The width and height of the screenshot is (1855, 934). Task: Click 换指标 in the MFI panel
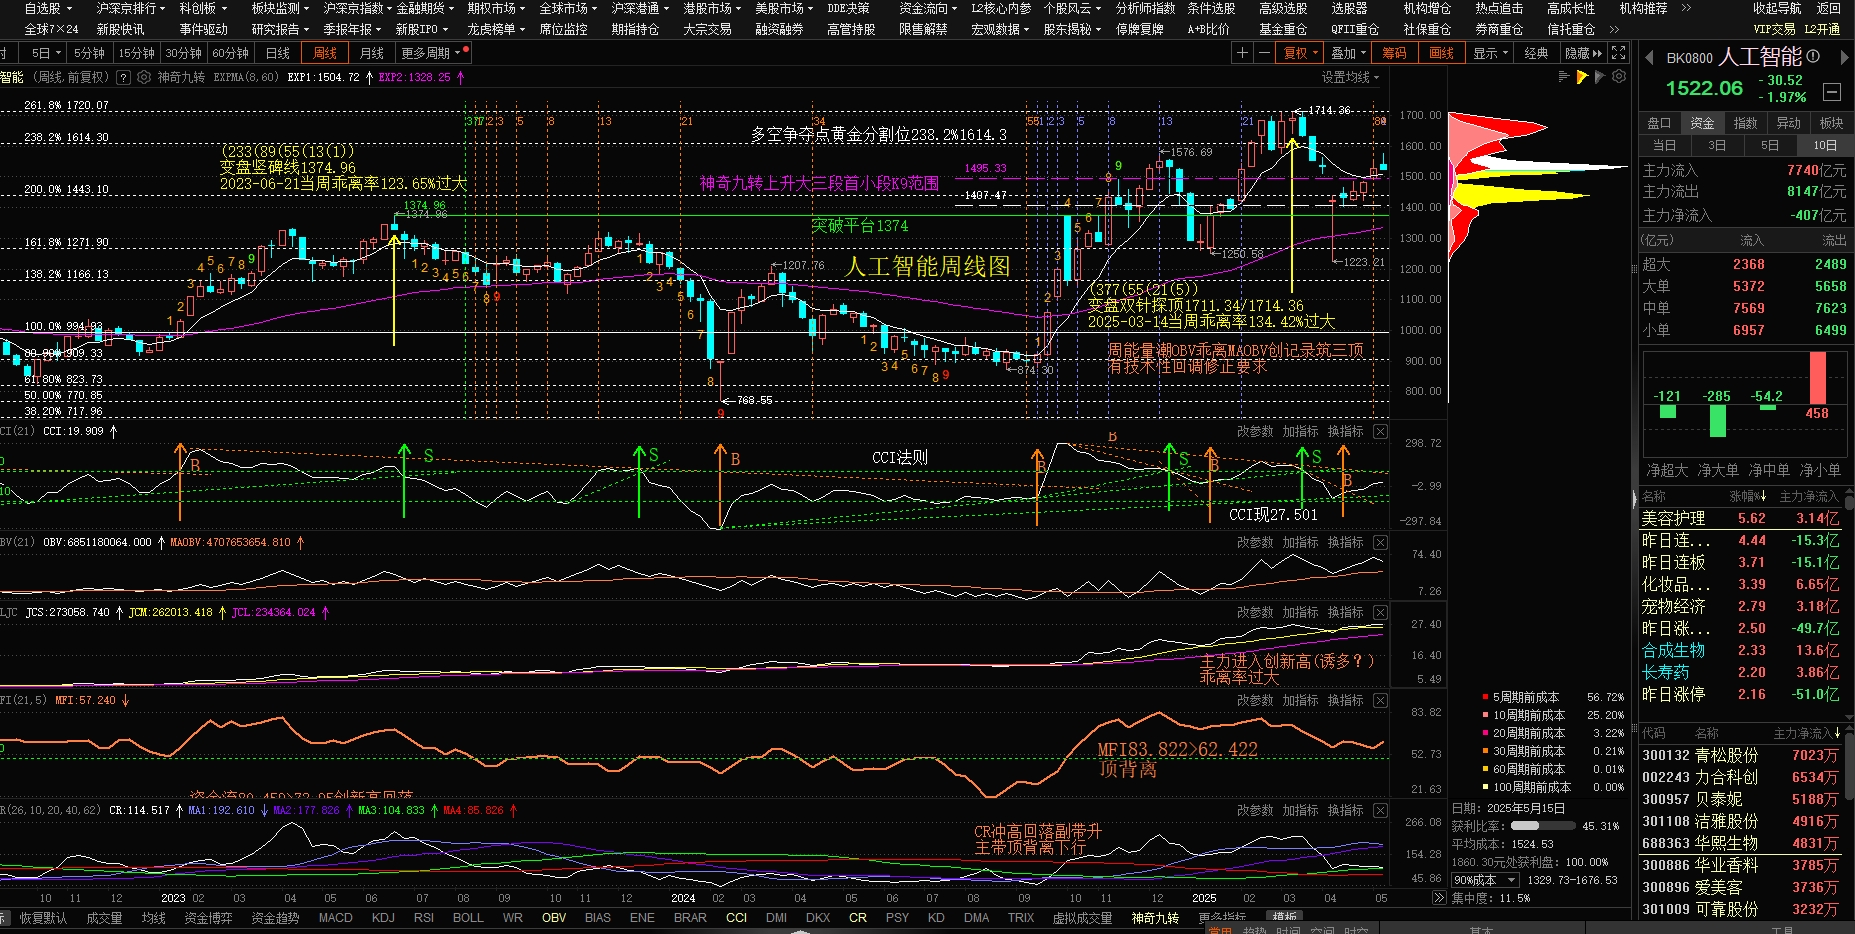click(1345, 700)
